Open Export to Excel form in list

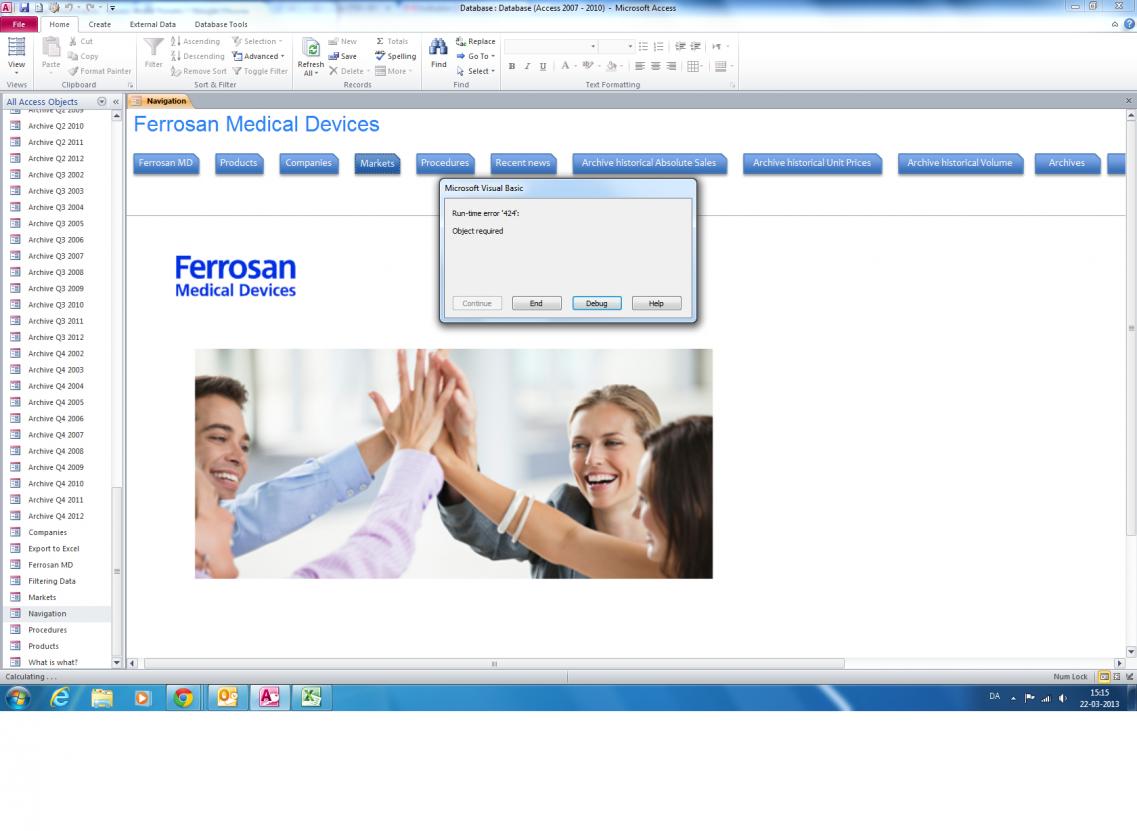[x=56, y=549]
